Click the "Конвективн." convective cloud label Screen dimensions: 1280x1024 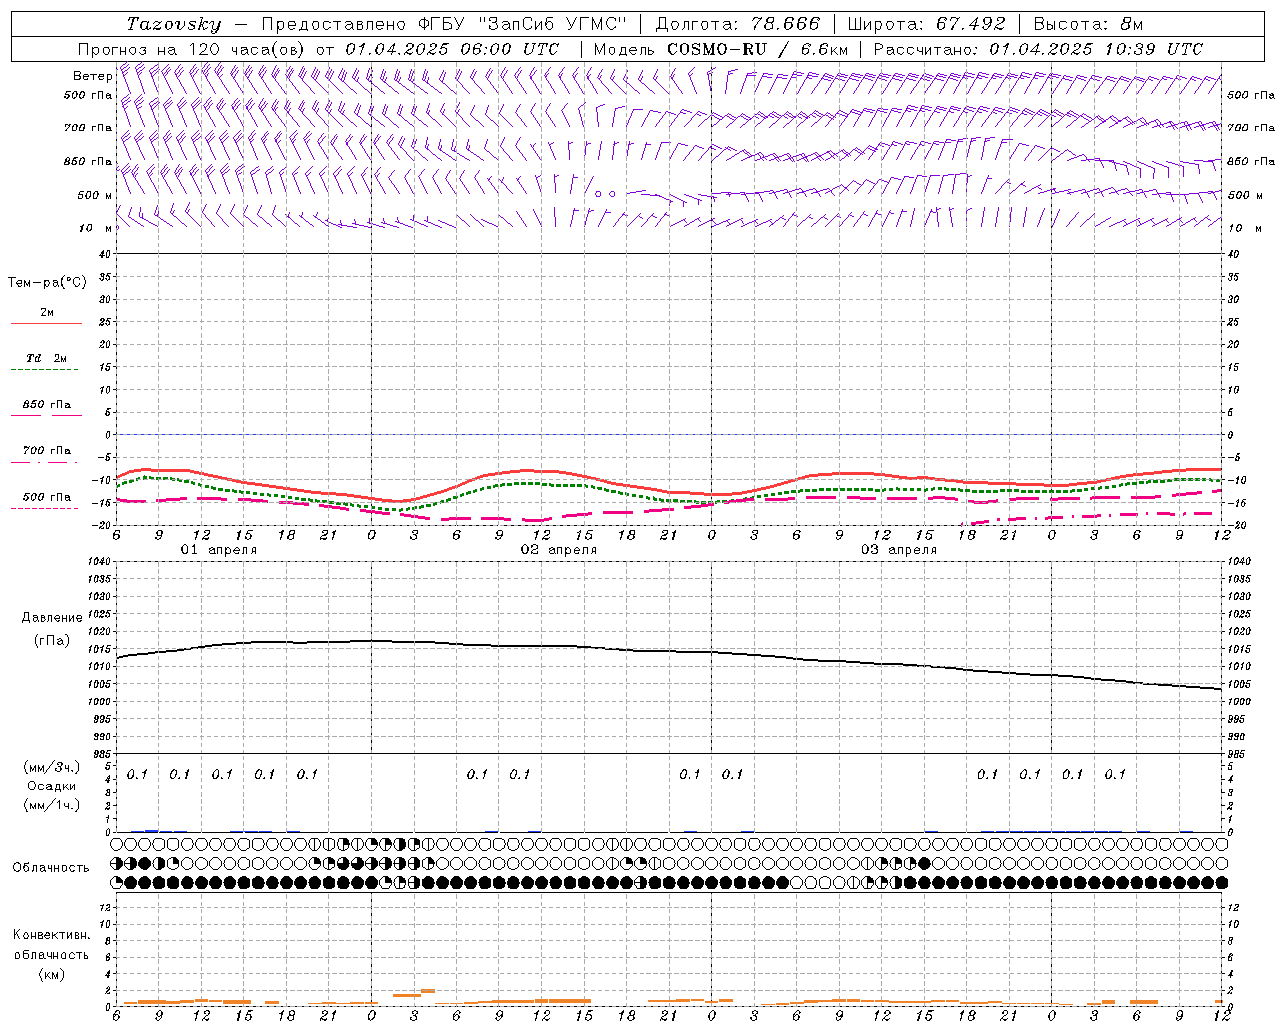point(51,935)
